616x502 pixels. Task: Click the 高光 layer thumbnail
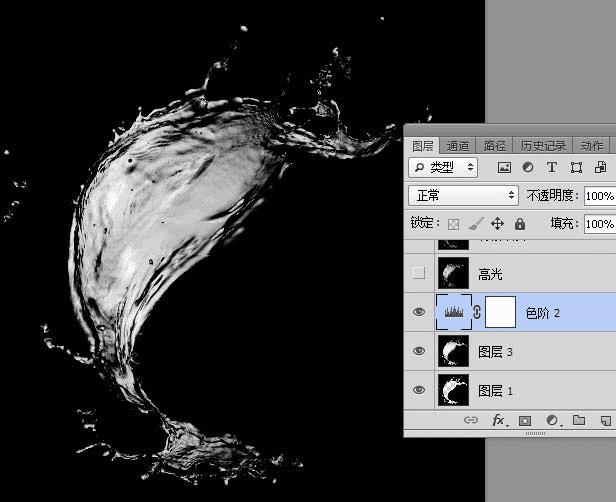pos(453,273)
